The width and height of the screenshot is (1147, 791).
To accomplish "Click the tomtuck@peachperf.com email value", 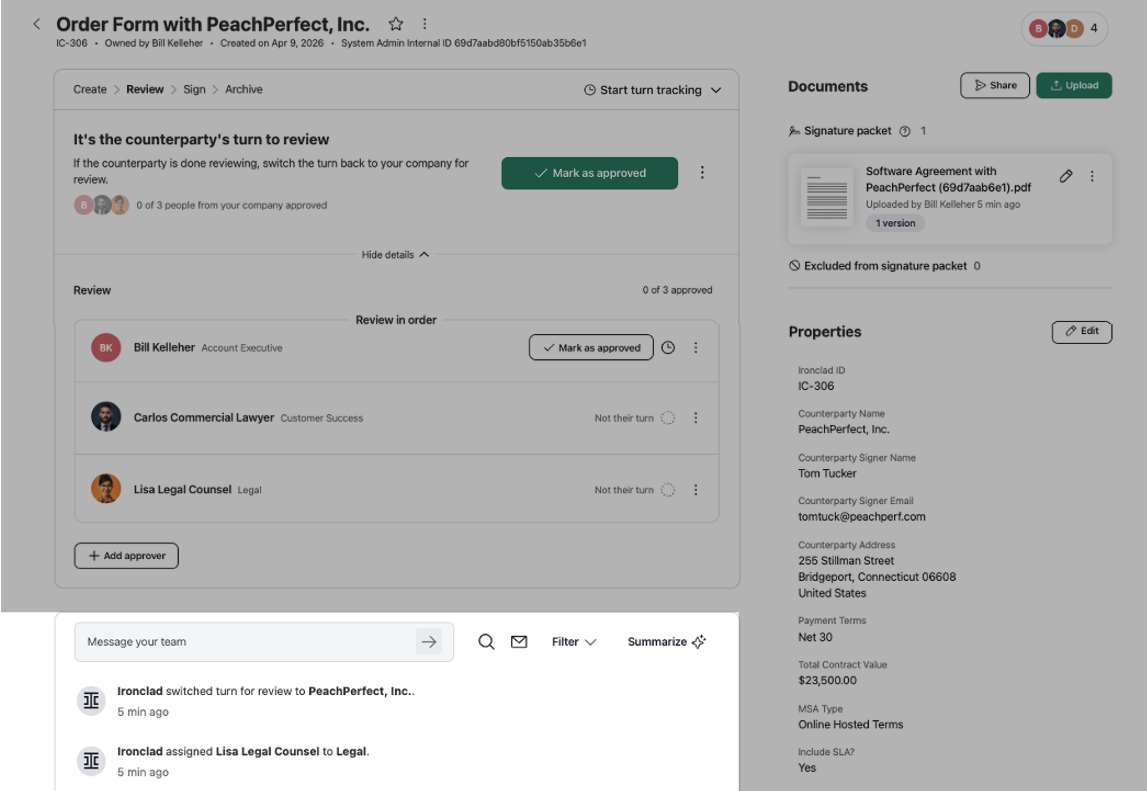I will (862, 517).
